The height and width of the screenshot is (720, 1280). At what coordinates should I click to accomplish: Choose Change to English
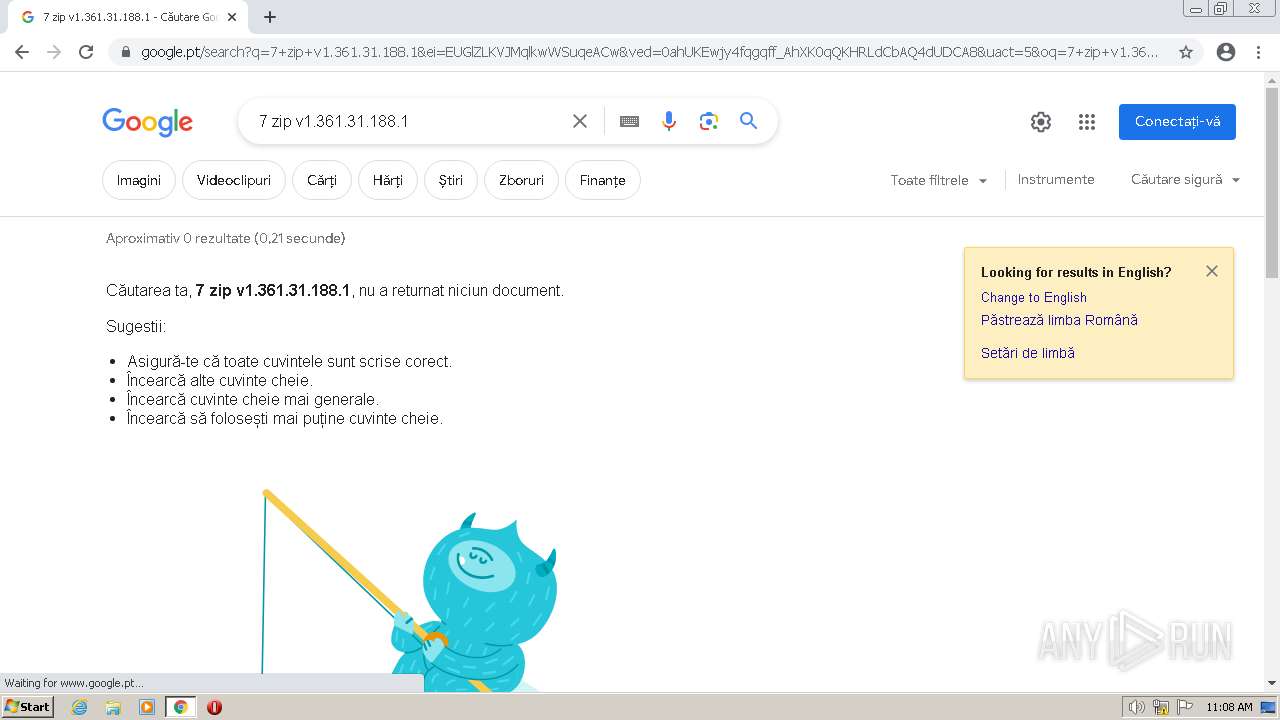1034,297
